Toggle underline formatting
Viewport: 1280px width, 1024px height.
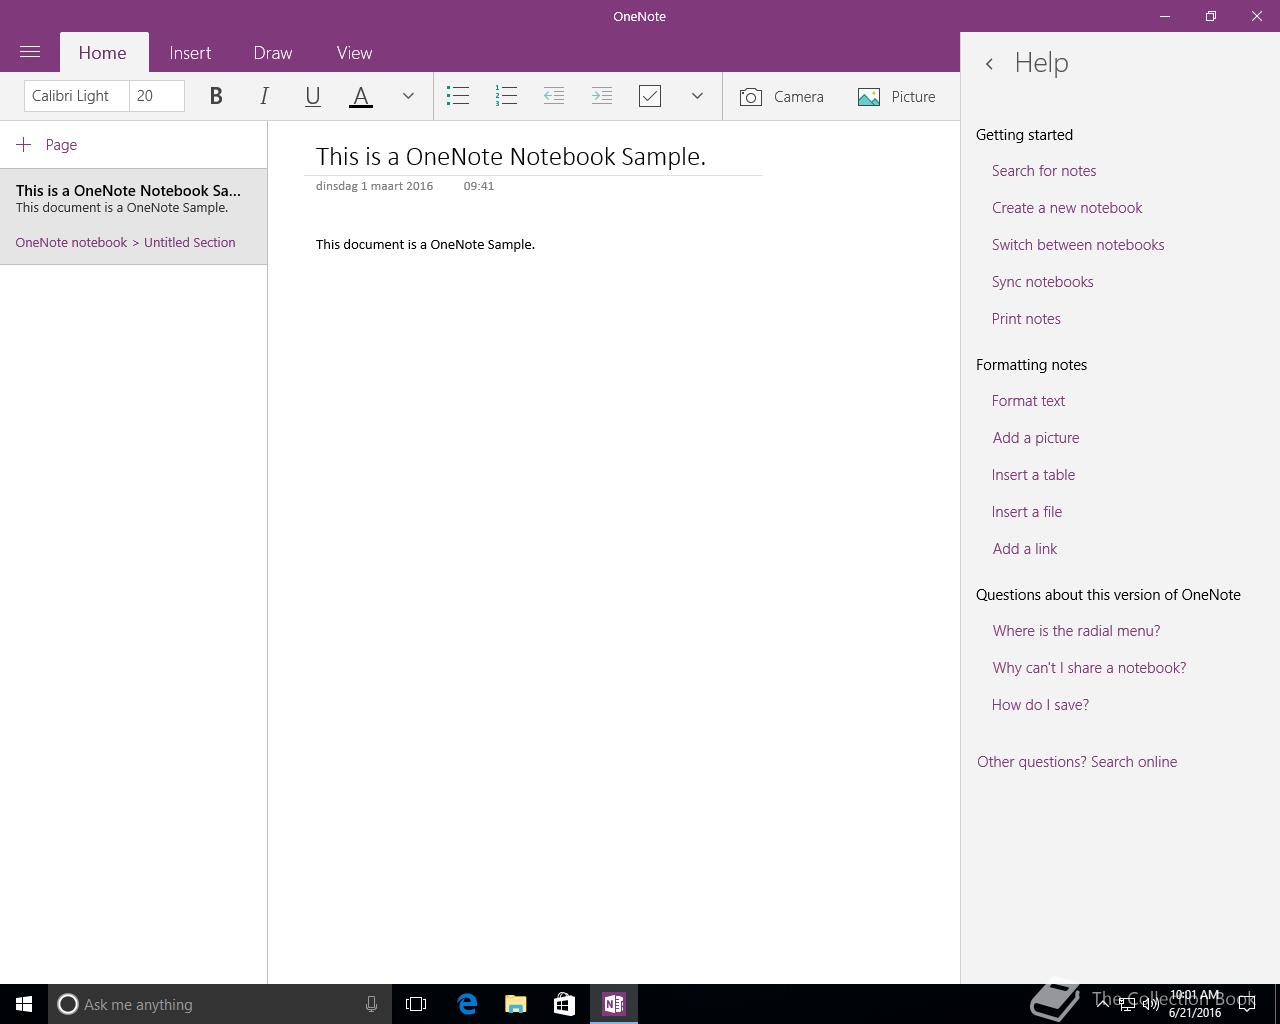tap(312, 96)
